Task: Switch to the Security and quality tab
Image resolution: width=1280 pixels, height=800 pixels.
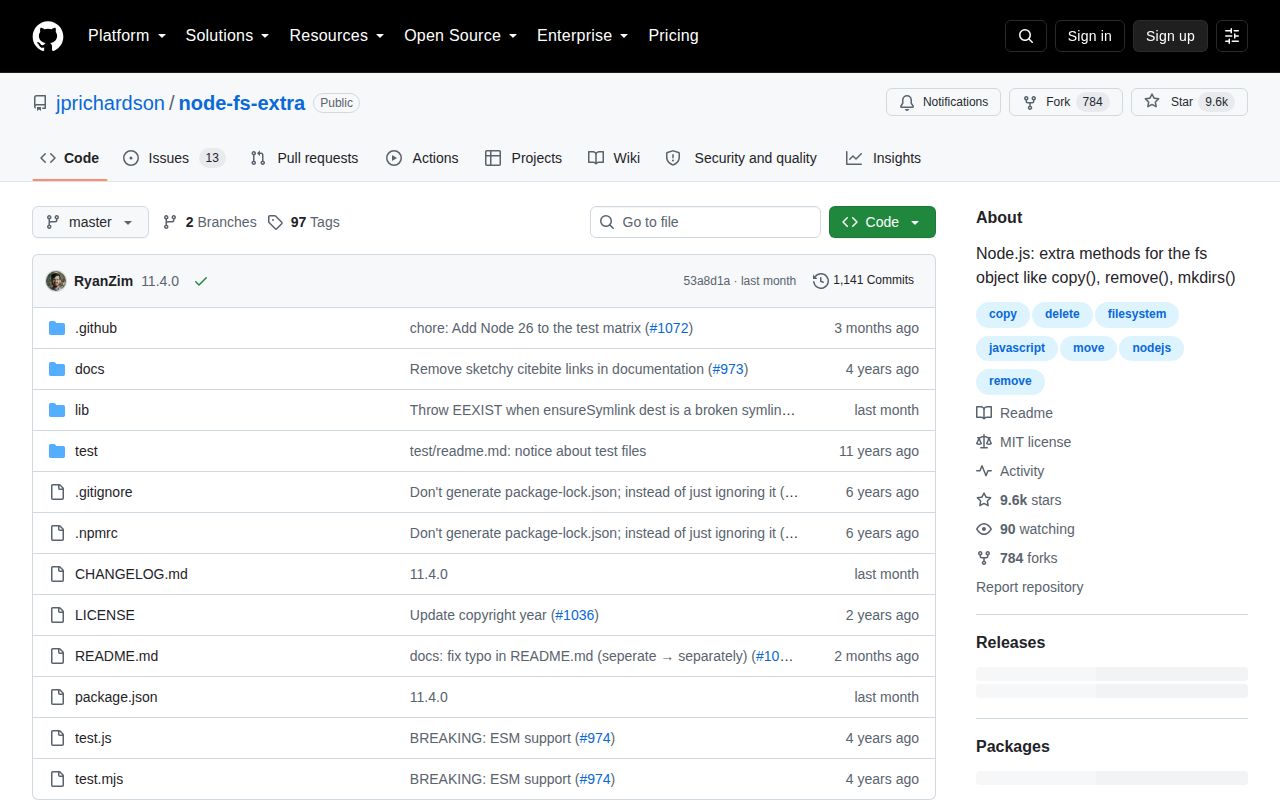Action: click(x=741, y=158)
